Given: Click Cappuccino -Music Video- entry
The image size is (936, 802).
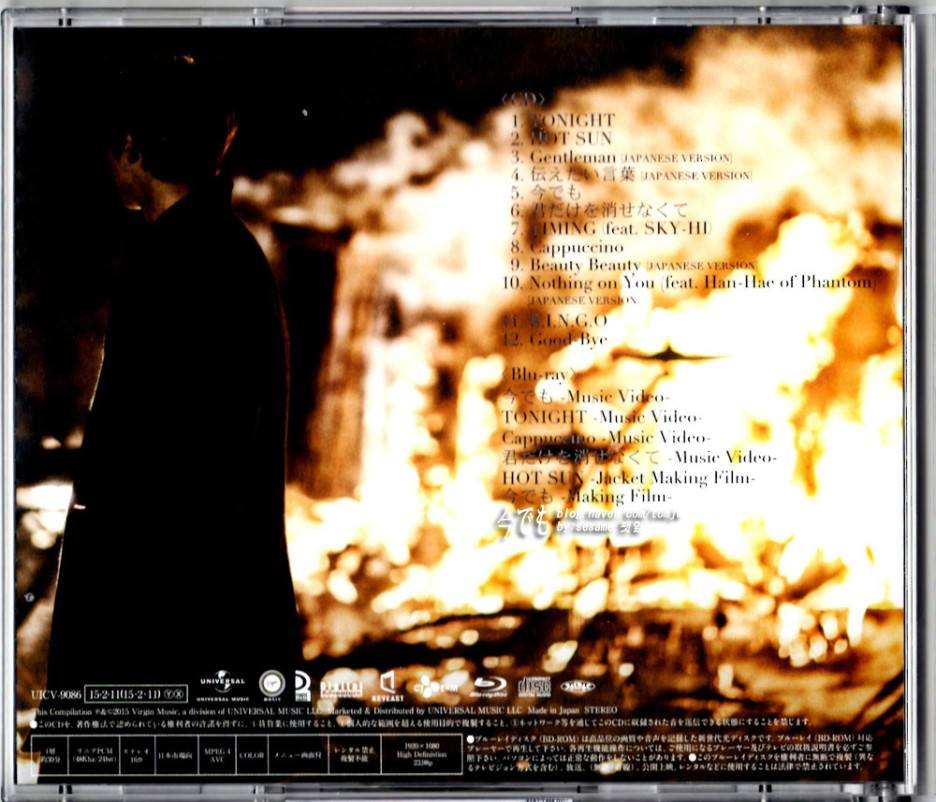Looking at the screenshot, I should coord(606,437).
